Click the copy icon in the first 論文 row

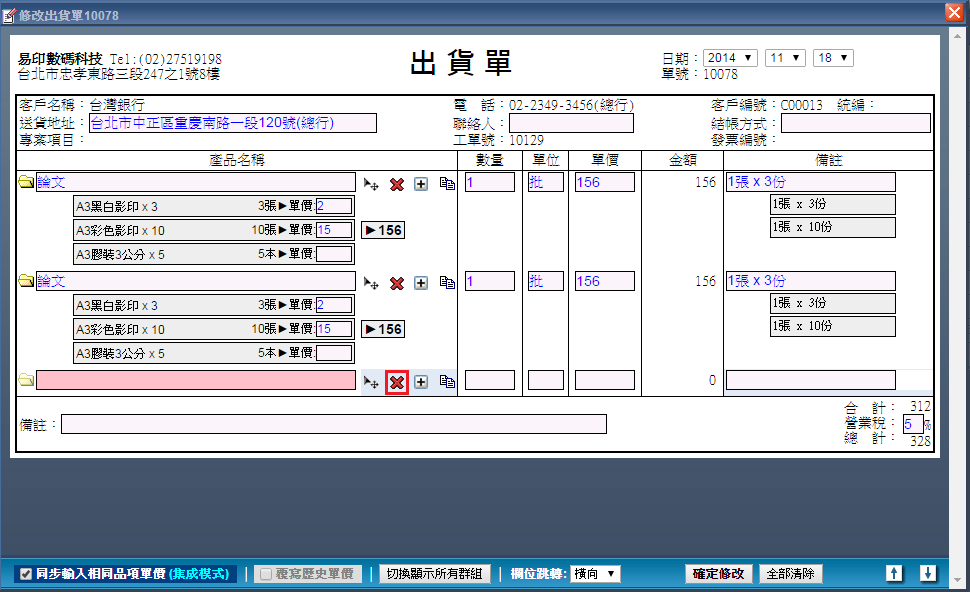[x=447, y=184]
